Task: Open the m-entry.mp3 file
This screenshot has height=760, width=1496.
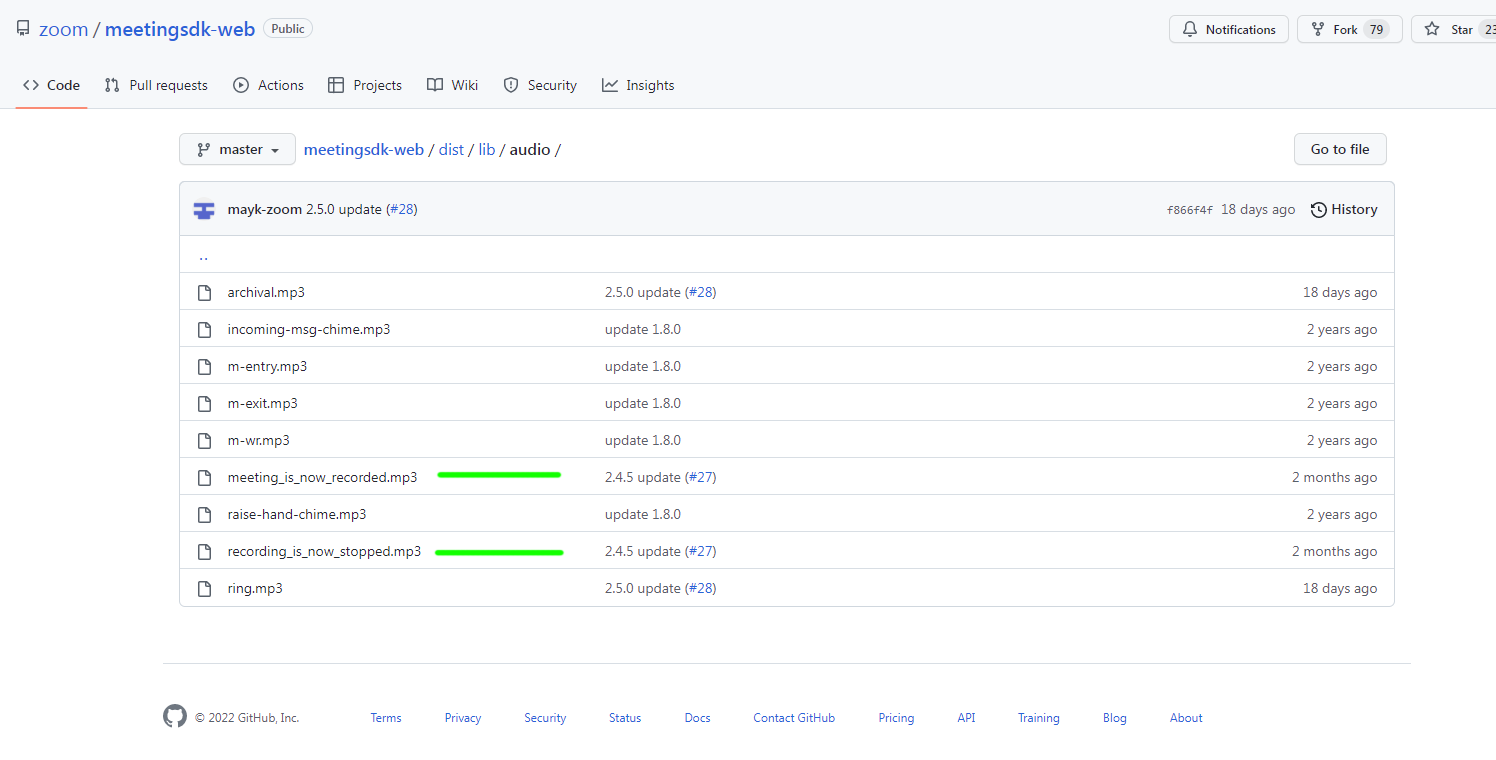Action: 268,367
